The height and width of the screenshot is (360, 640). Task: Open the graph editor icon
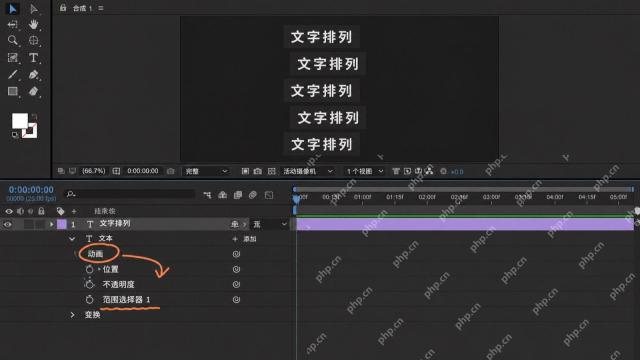click(x=269, y=195)
